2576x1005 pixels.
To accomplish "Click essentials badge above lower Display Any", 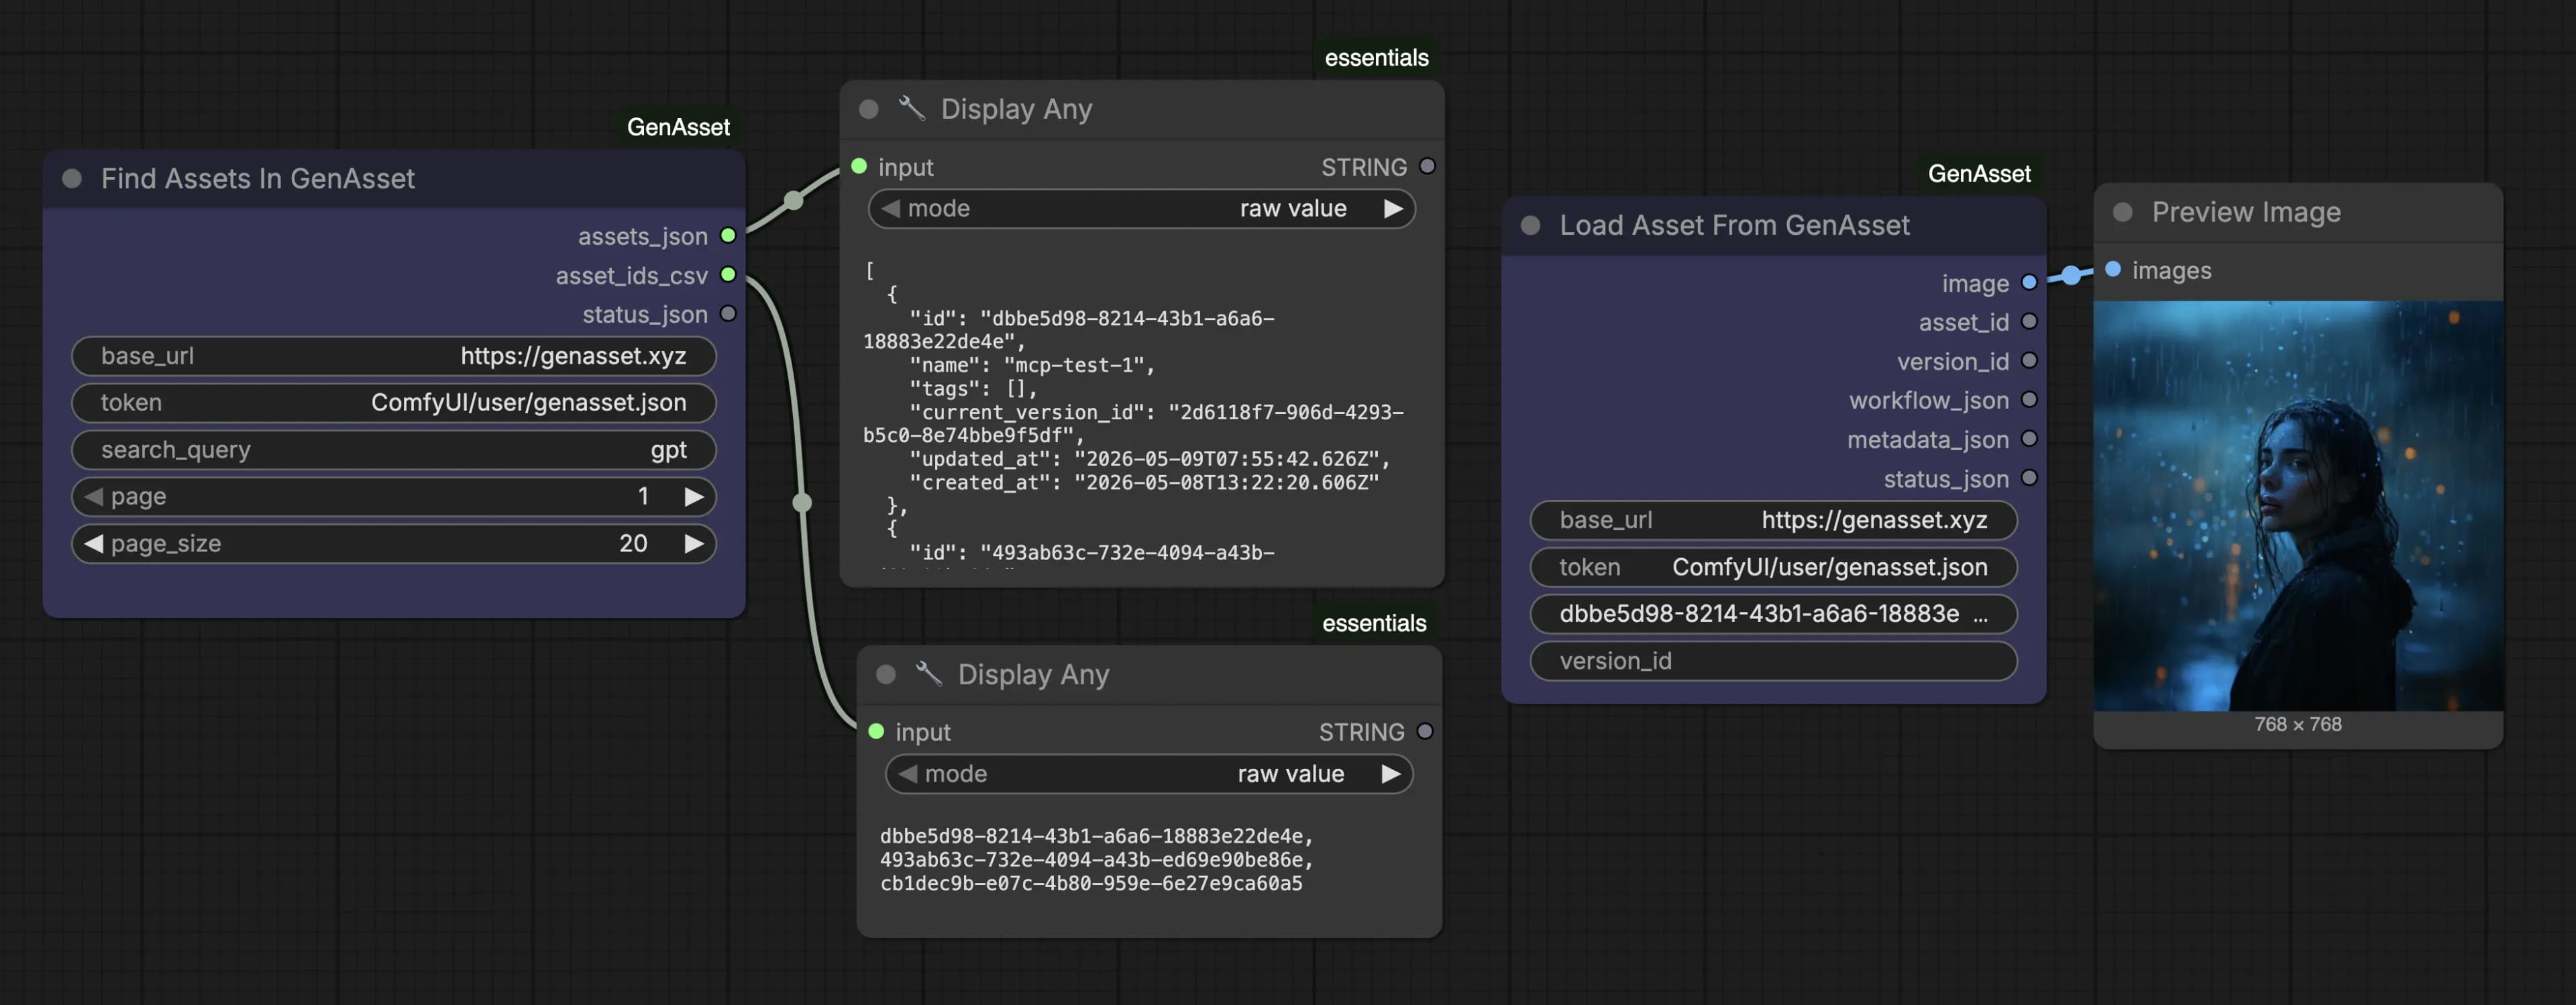I will click(x=1374, y=624).
